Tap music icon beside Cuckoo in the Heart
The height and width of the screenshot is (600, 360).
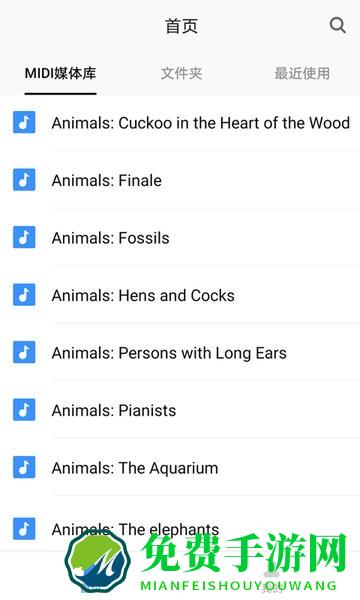(x=24, y=122)
